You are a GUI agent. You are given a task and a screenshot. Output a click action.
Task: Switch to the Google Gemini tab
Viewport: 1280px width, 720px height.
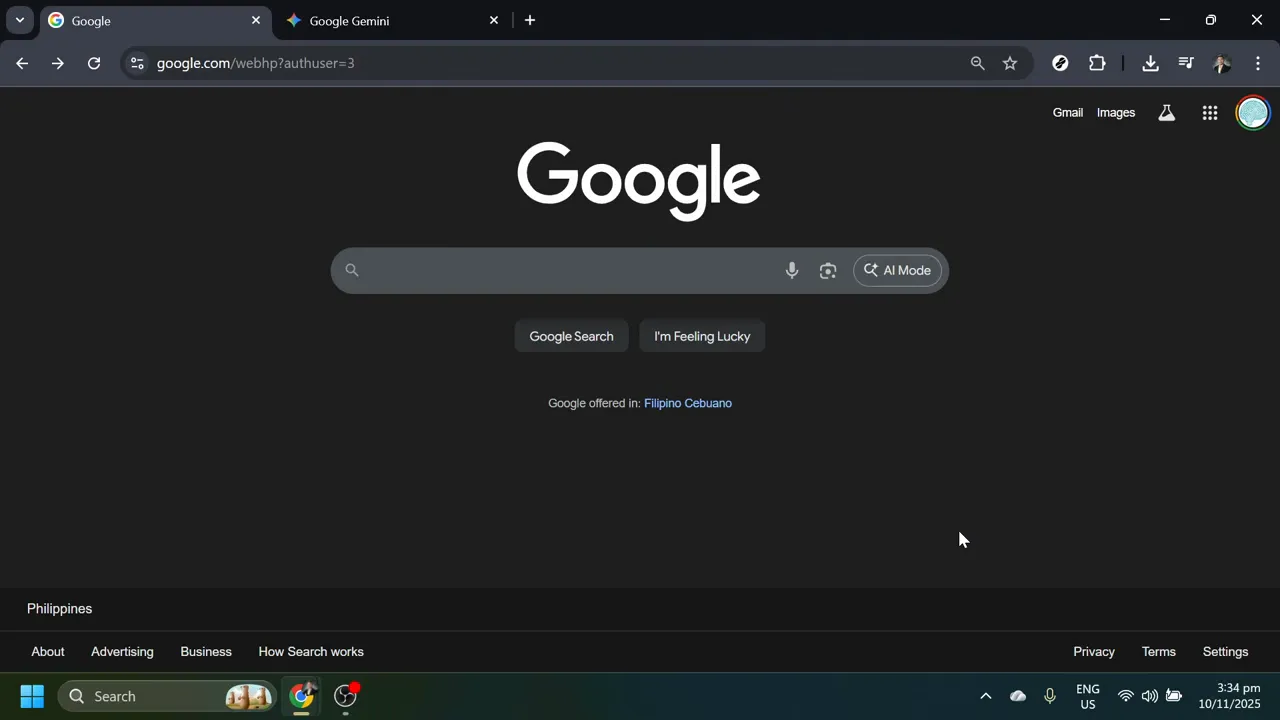[392, 20]
